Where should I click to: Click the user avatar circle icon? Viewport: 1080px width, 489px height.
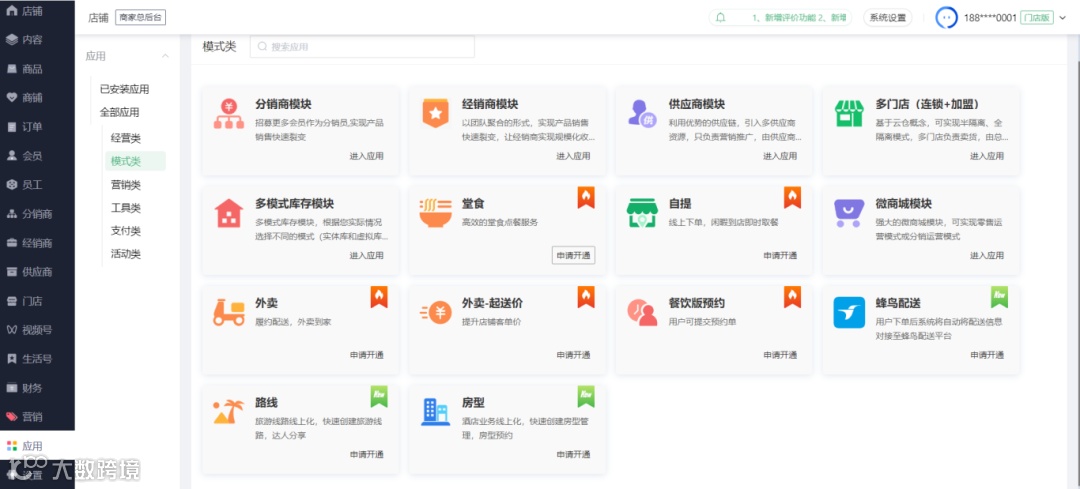point(946,18)
